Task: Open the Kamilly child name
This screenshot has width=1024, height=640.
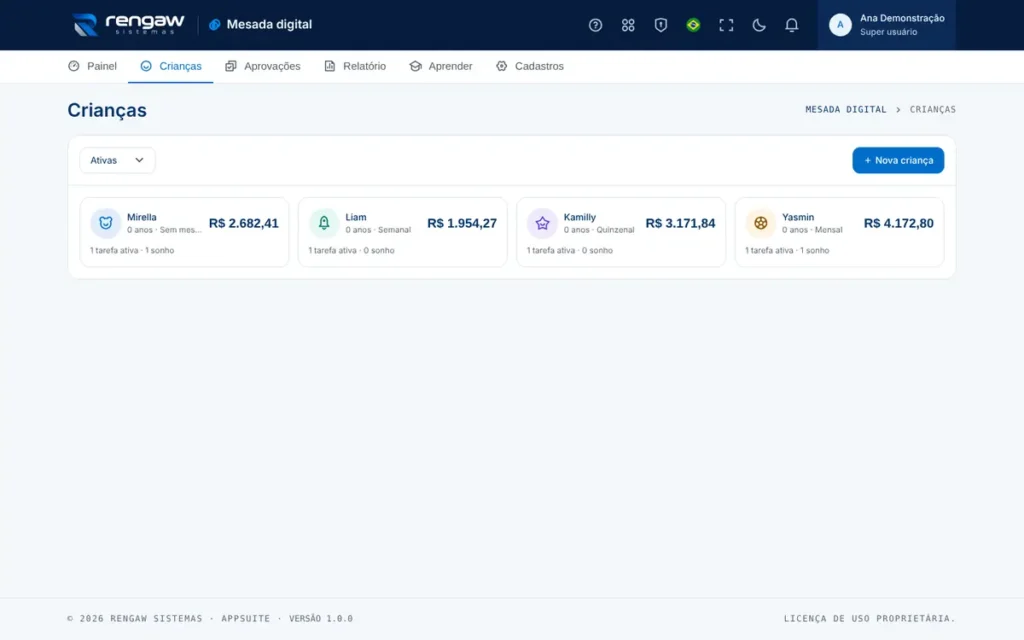Action: pyautogui.click(x=580, y=217)
